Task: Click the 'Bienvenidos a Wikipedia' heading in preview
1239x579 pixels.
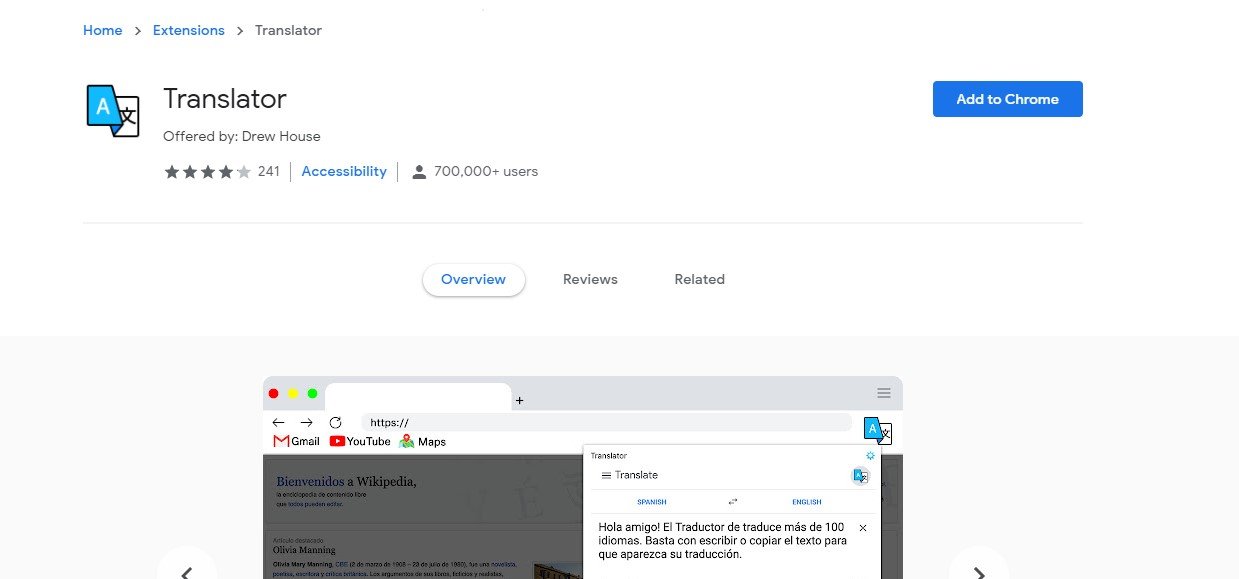Action: 346,481
